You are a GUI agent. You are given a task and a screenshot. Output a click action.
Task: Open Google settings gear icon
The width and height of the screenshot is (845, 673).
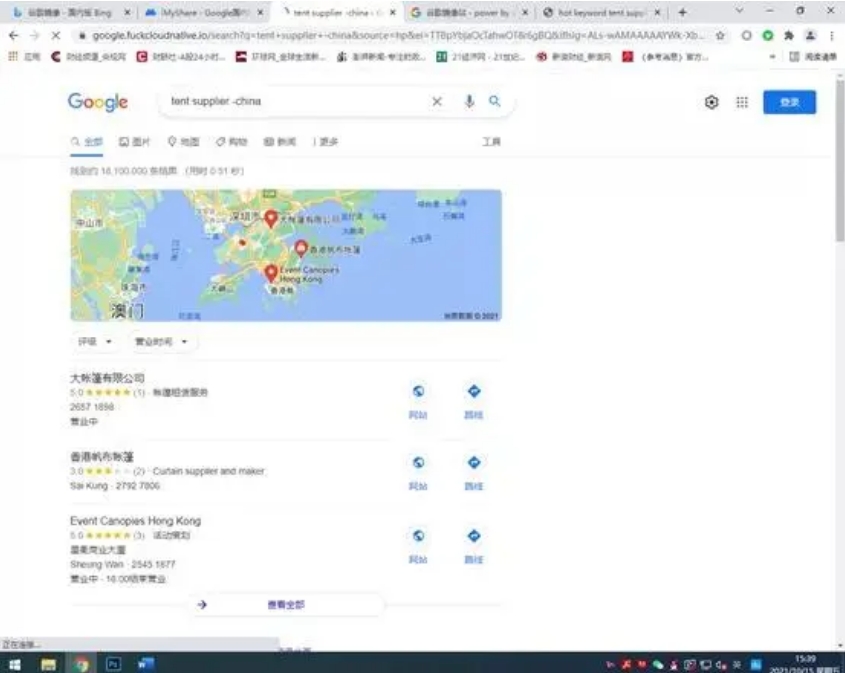(711, 102)
